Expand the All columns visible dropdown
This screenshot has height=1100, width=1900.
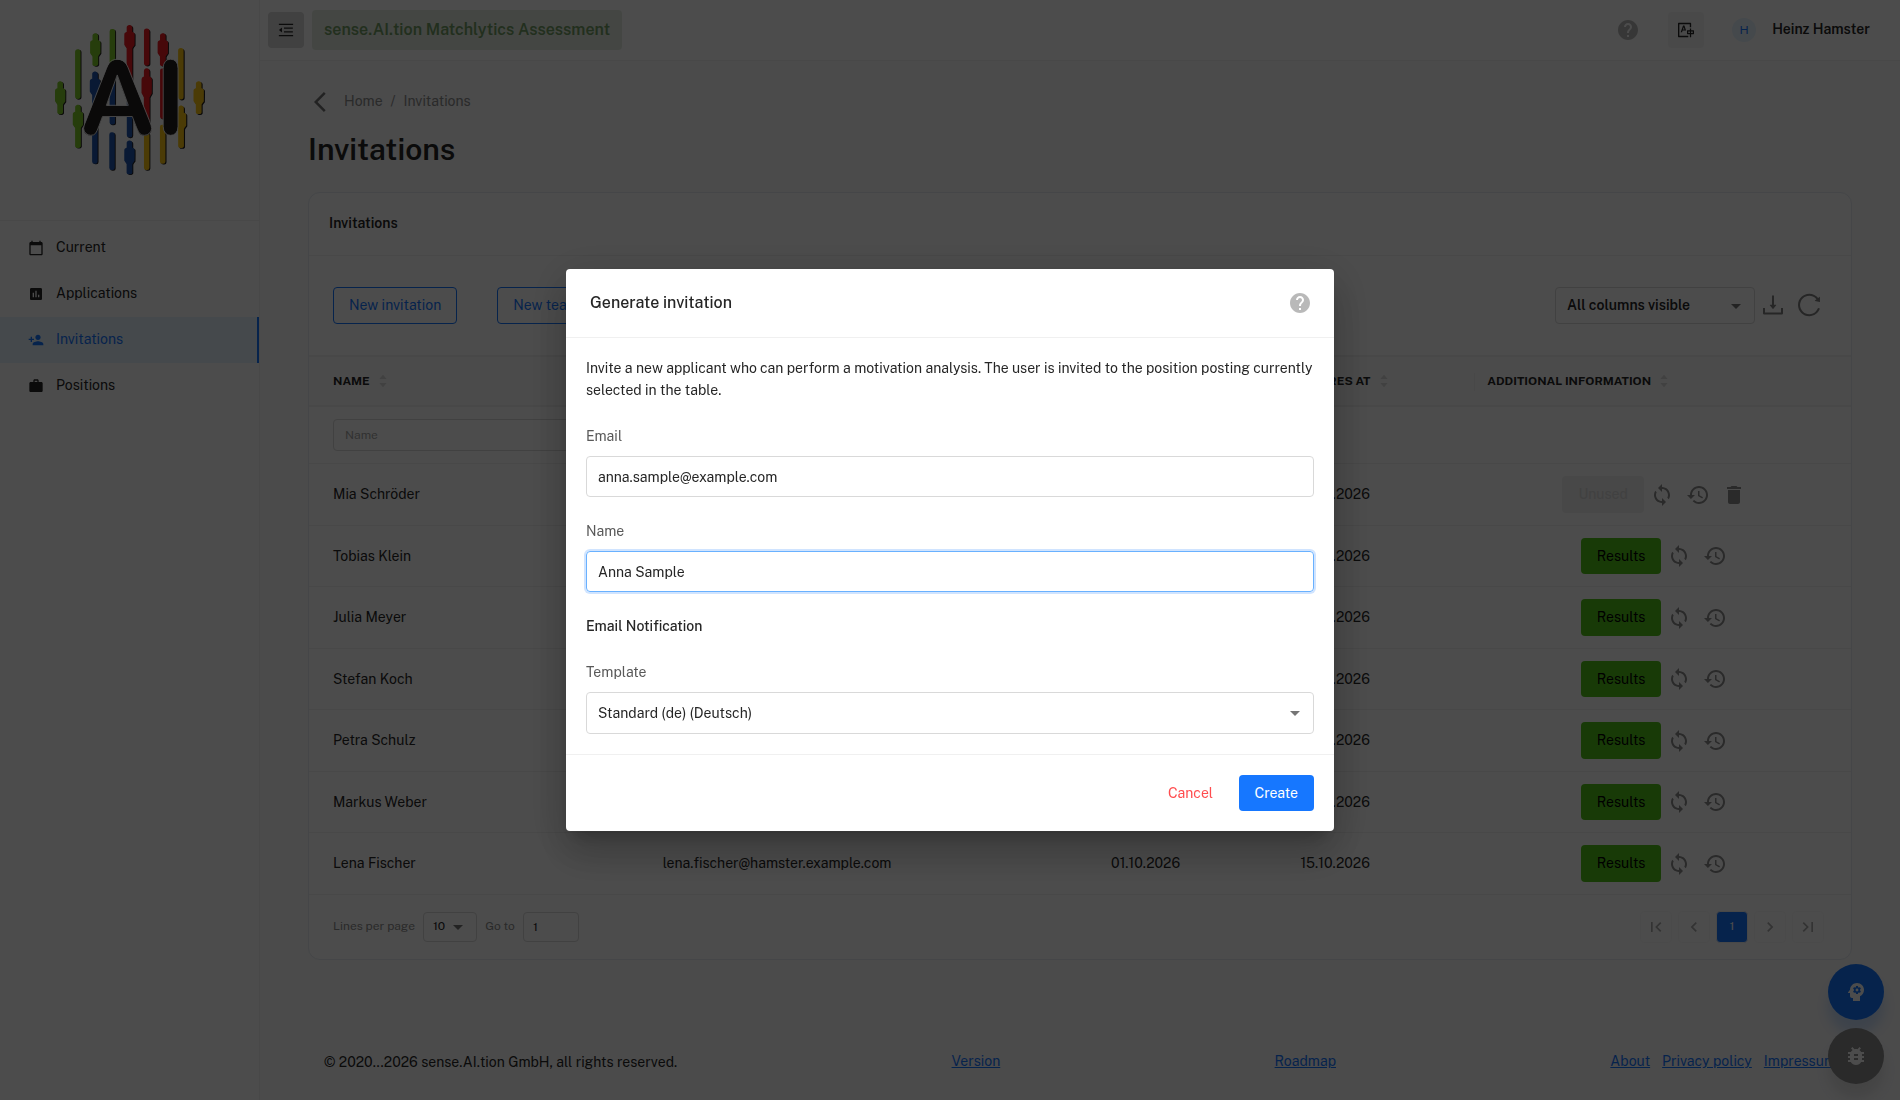coord(1654,305)
